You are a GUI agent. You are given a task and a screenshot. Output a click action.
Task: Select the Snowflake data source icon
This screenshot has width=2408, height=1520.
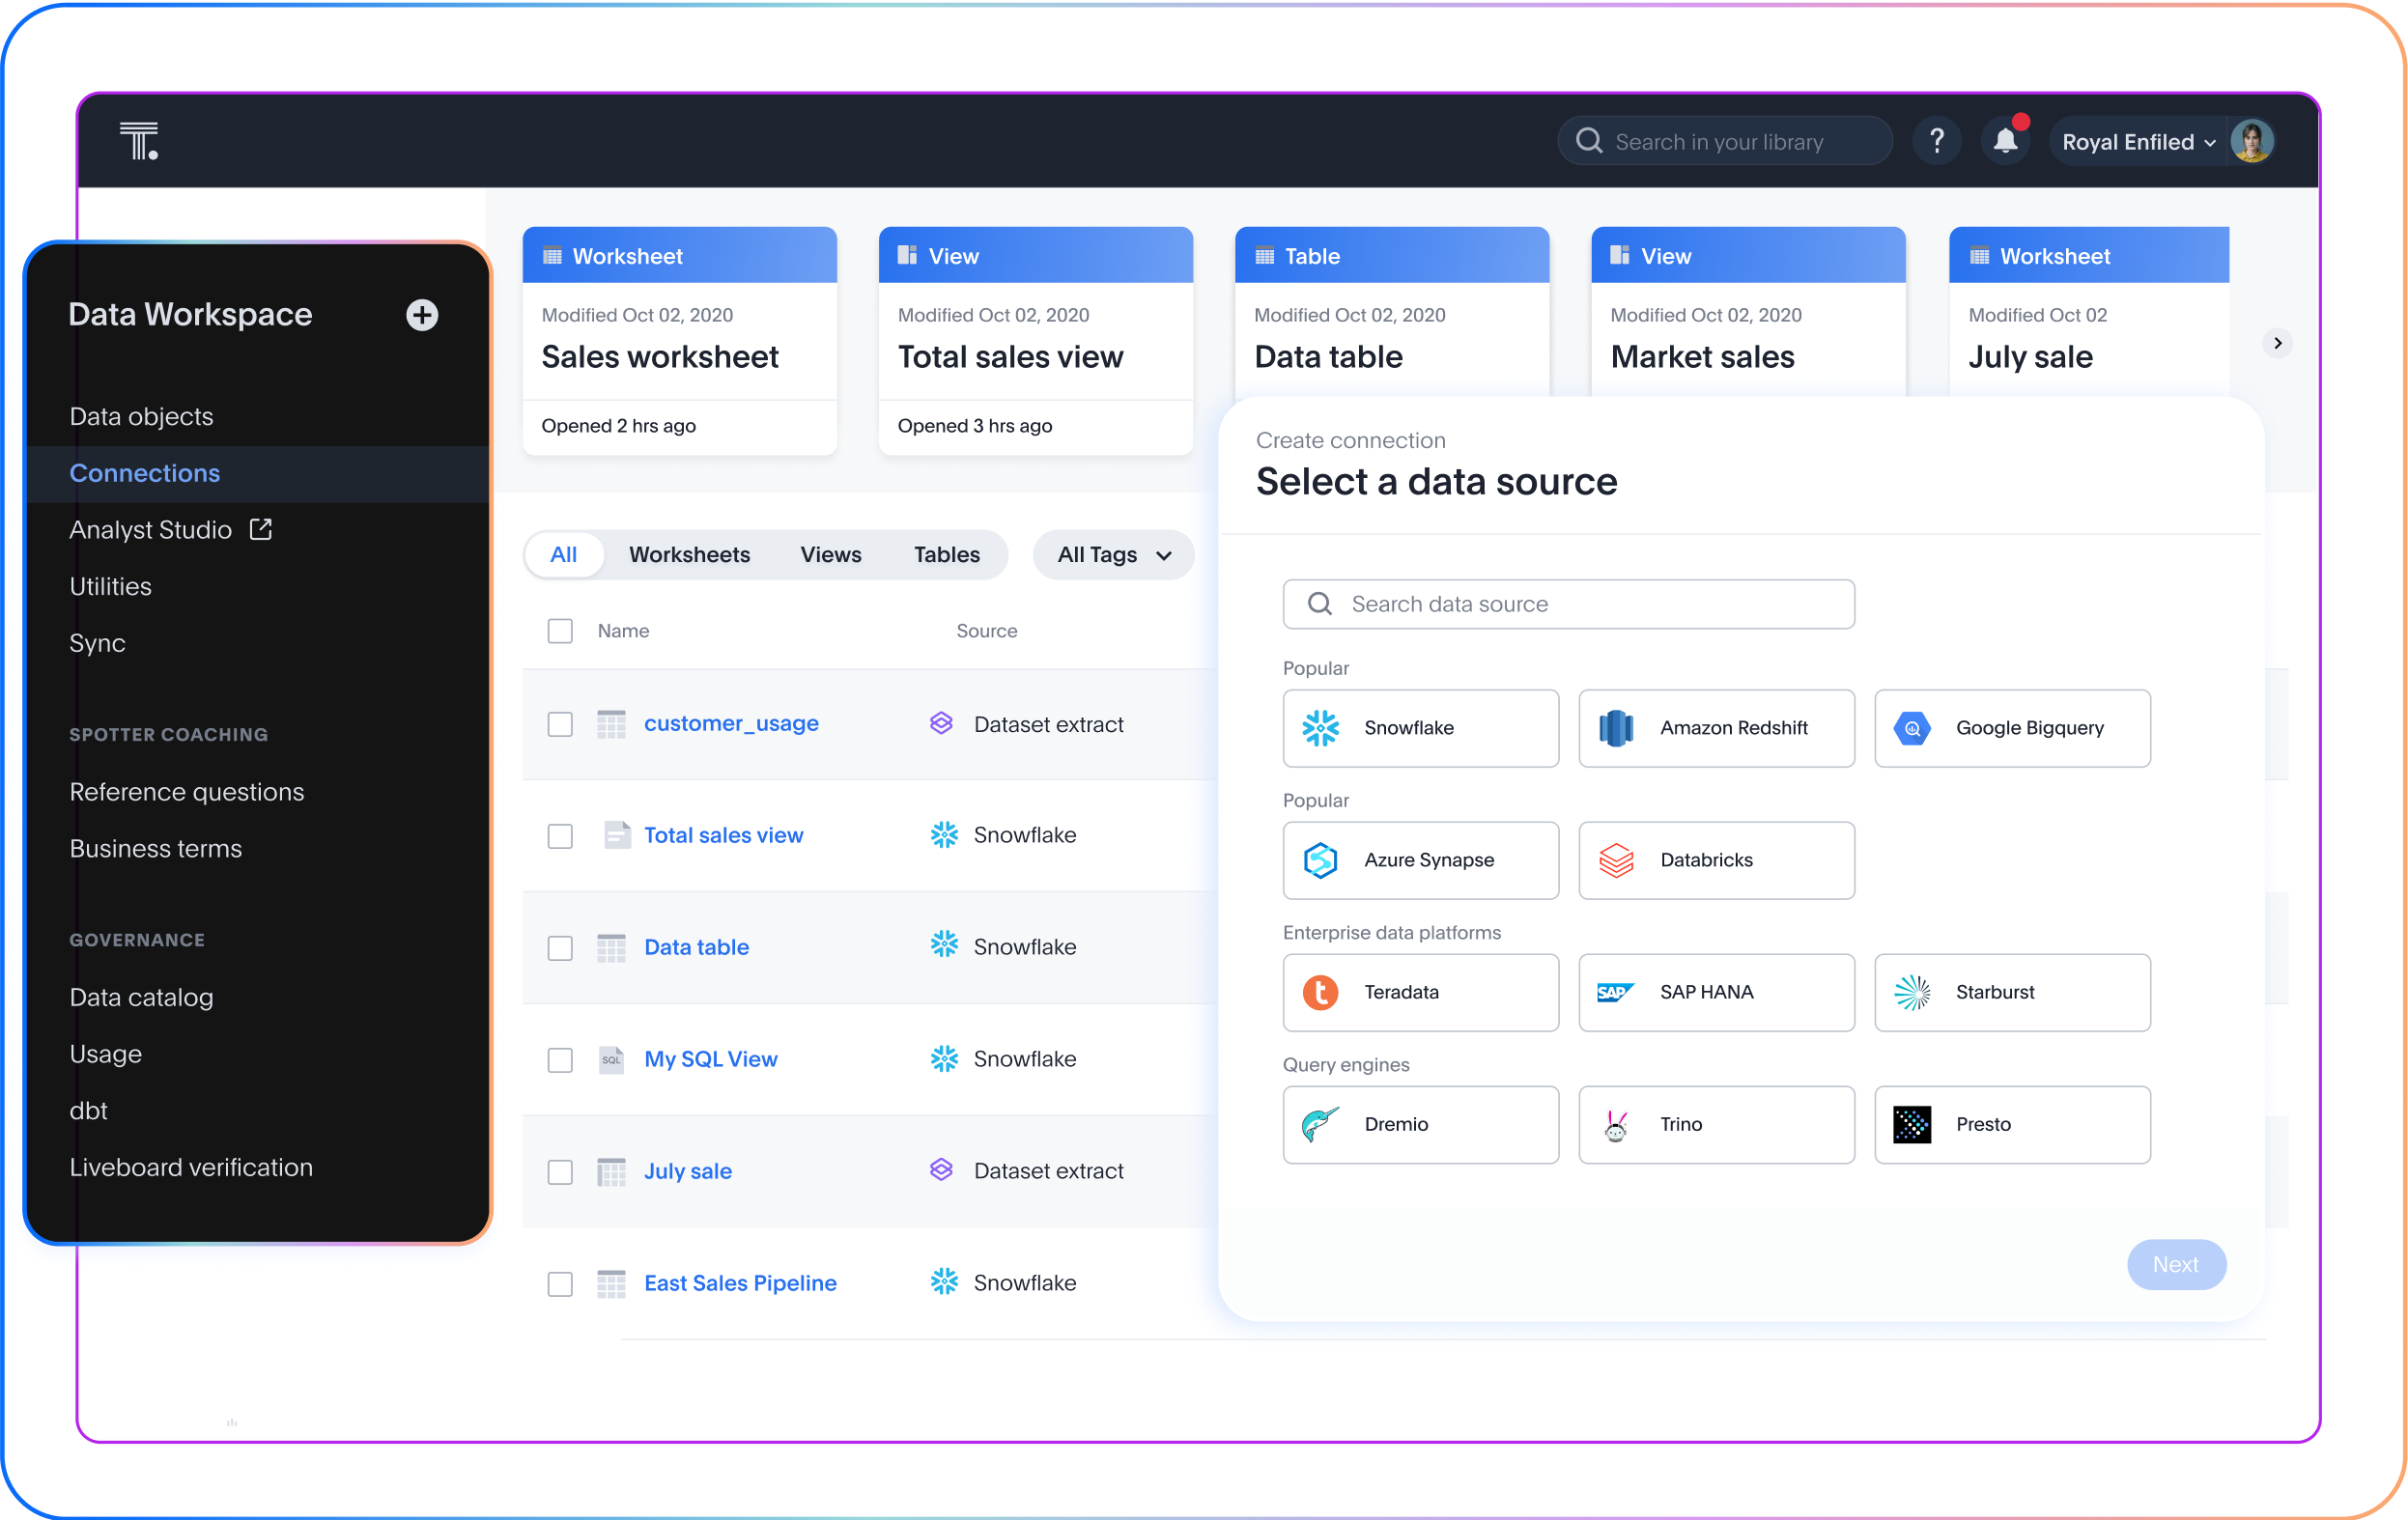pyautogui.click(x=1322, y=728)
